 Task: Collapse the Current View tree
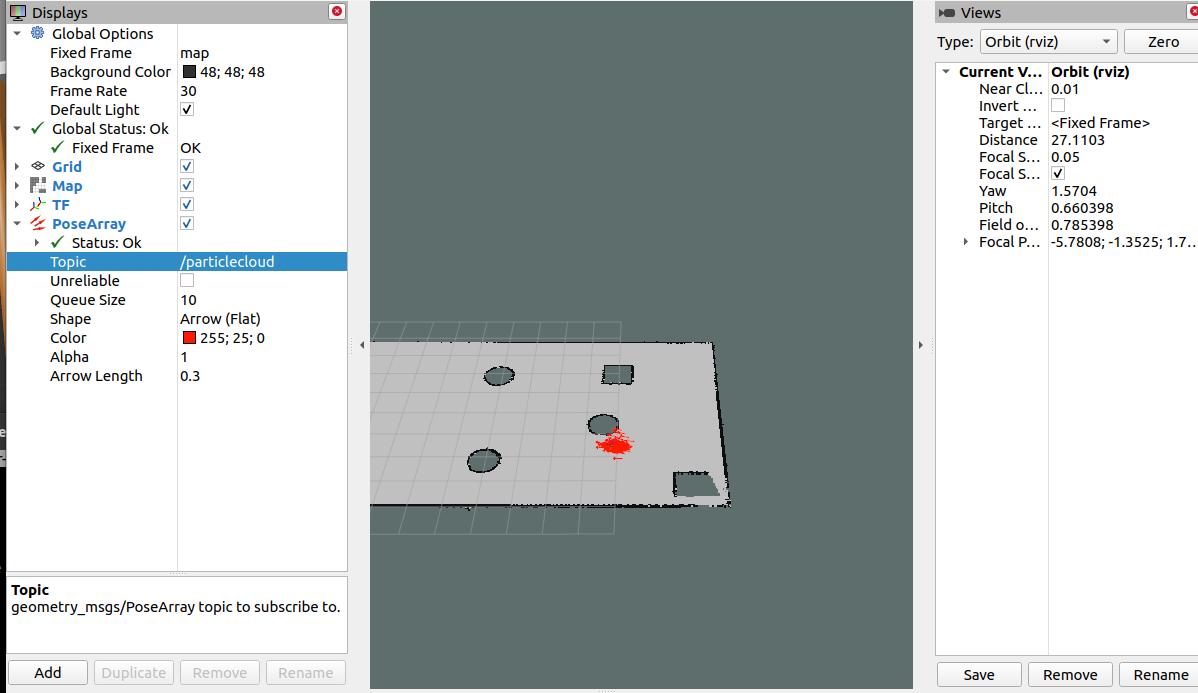coord(946,72)
